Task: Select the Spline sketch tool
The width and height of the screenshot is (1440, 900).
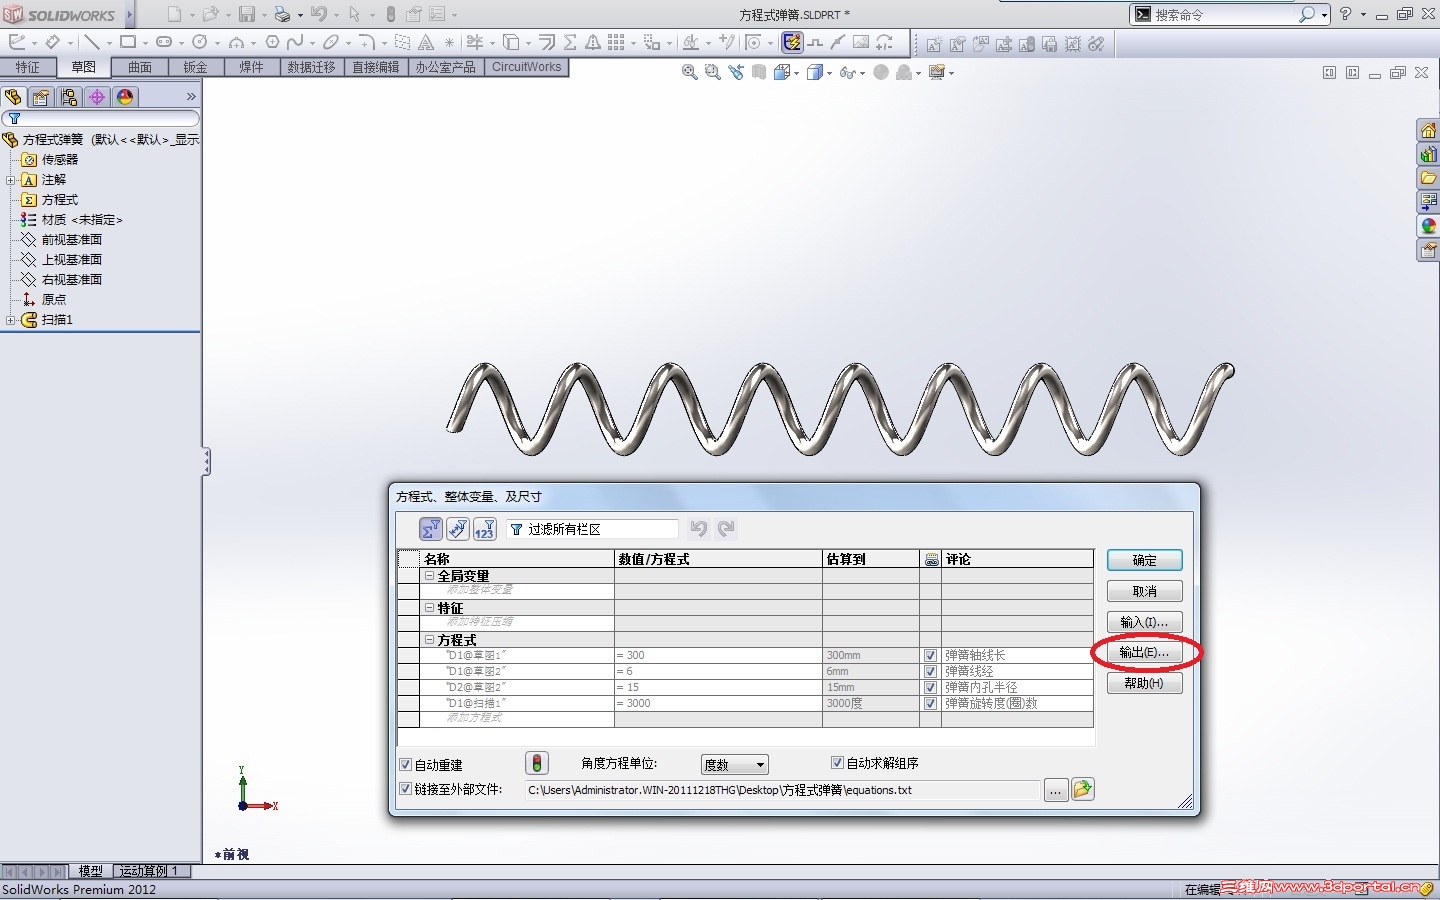Action: point(295,42)
